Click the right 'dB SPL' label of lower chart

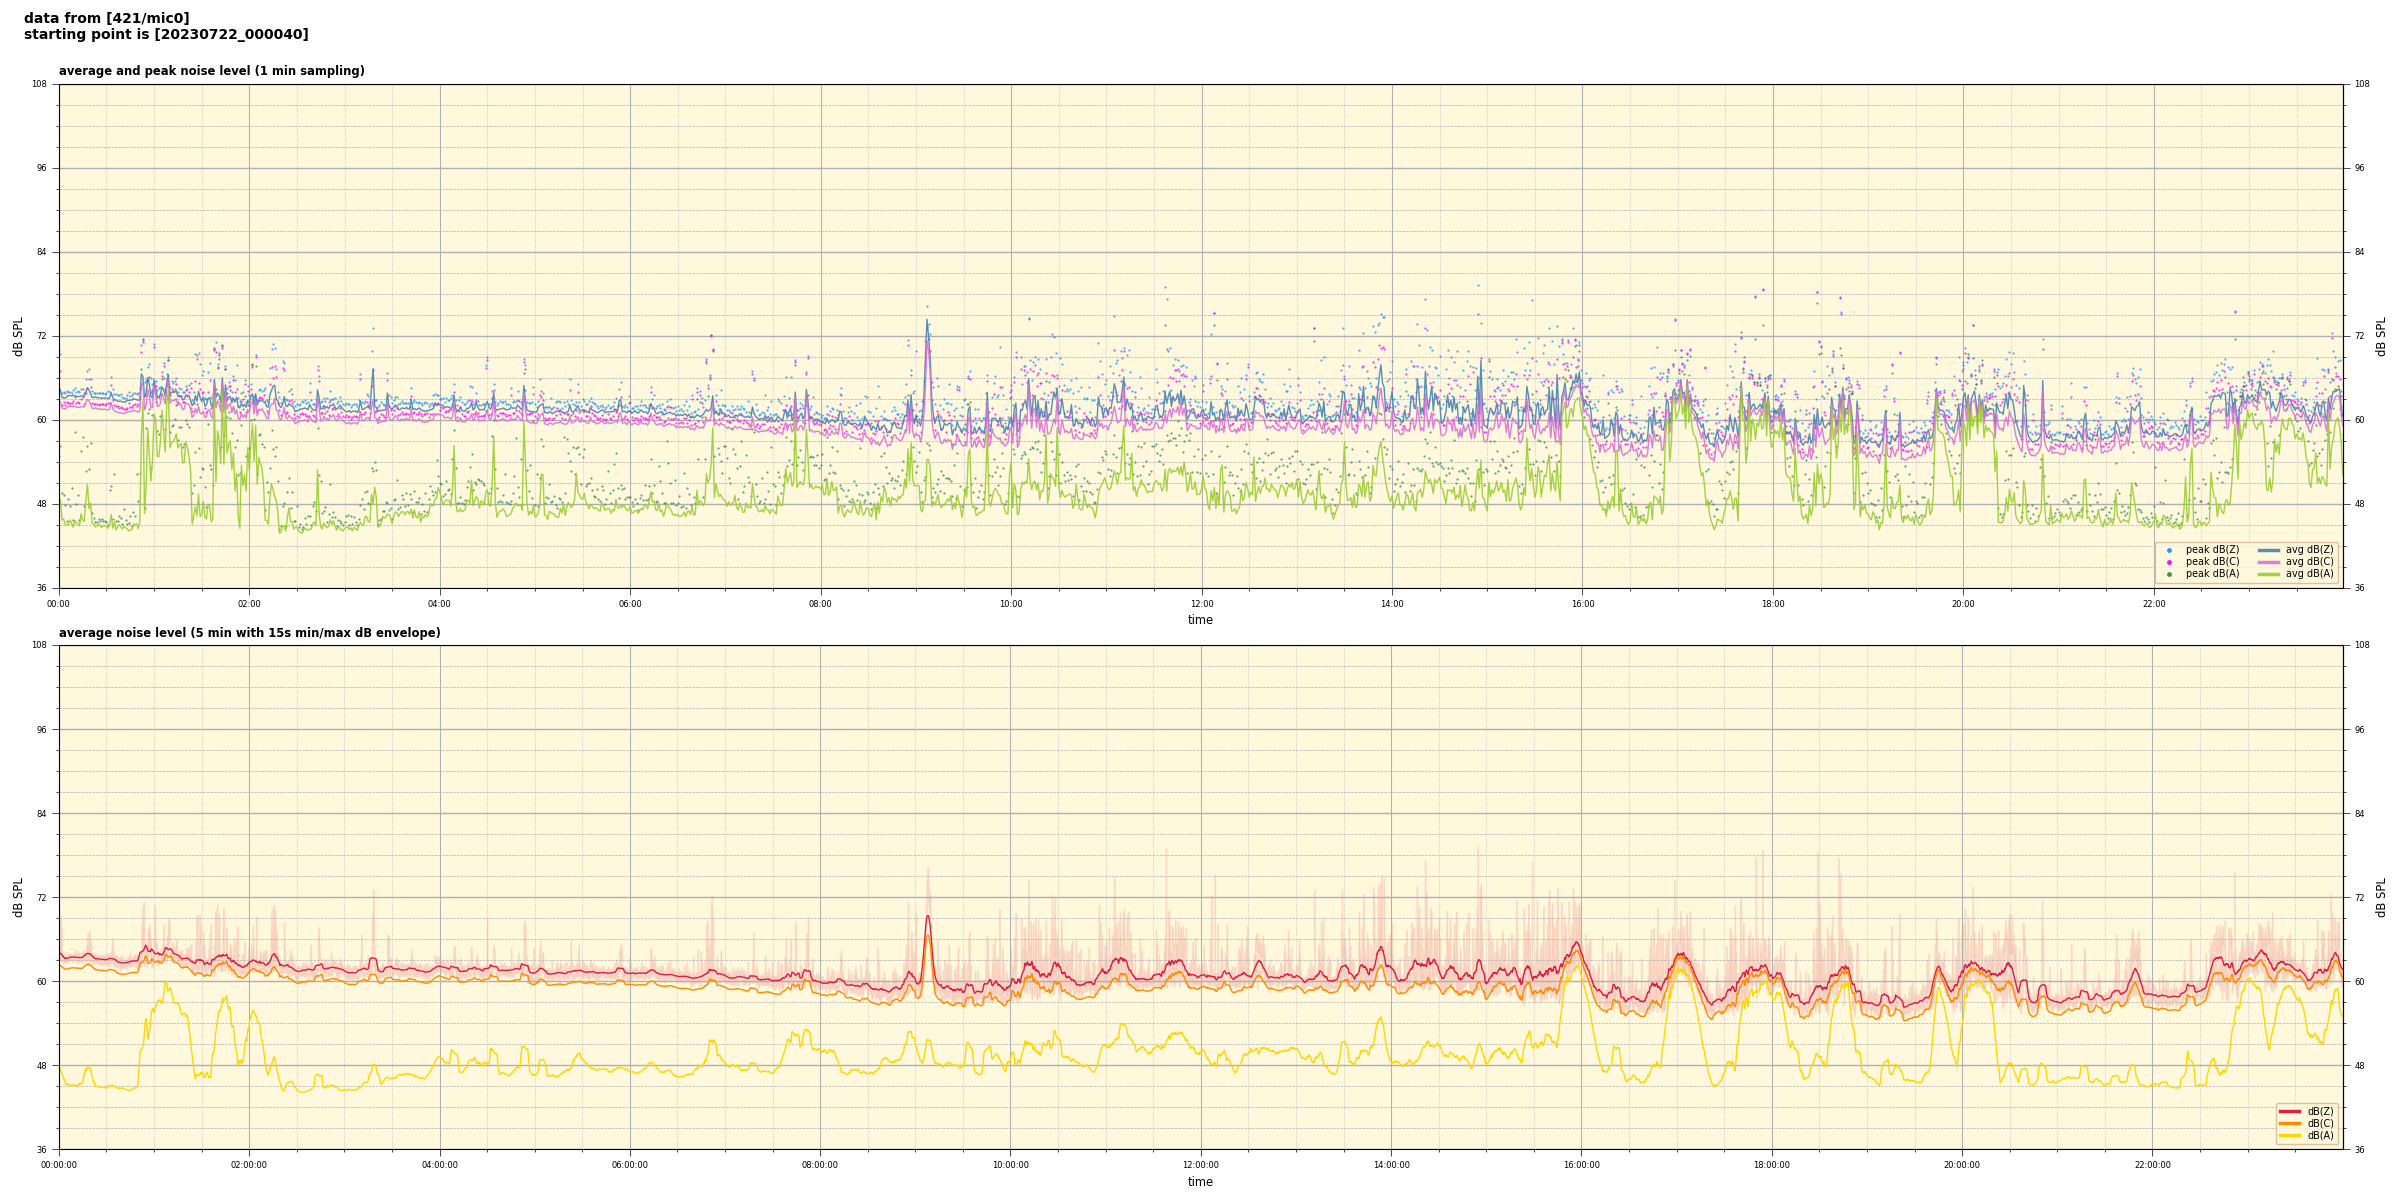click(x=2381, y=897)
